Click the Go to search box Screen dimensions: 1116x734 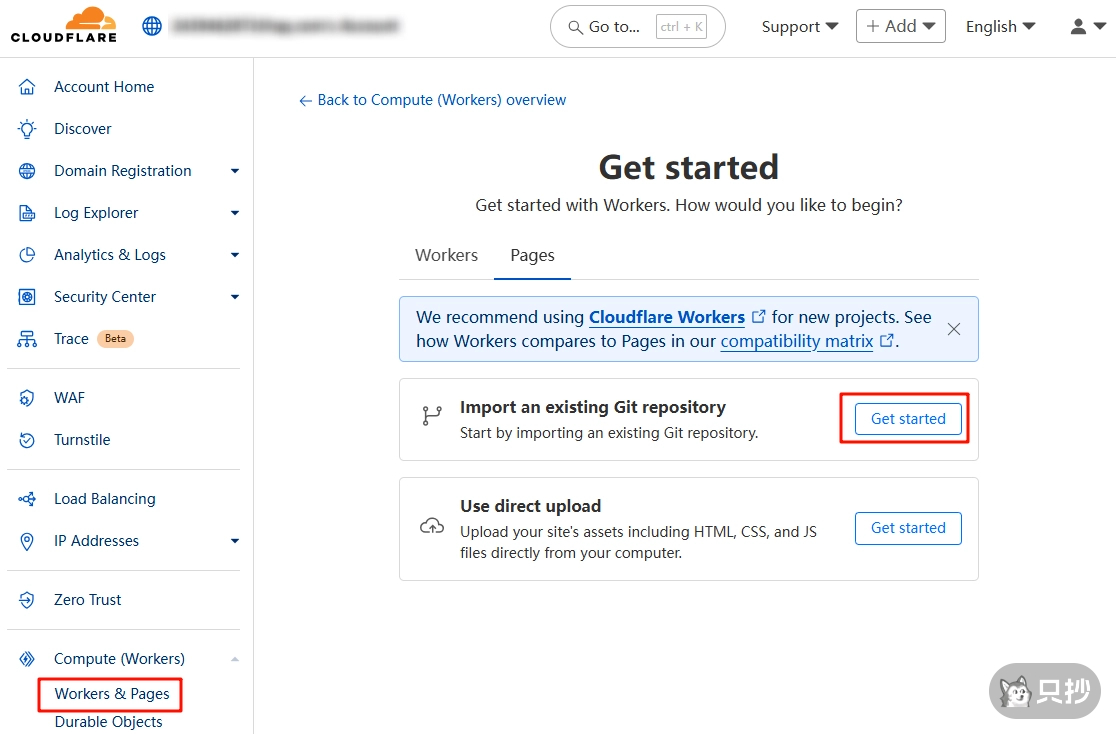[637, 27]
